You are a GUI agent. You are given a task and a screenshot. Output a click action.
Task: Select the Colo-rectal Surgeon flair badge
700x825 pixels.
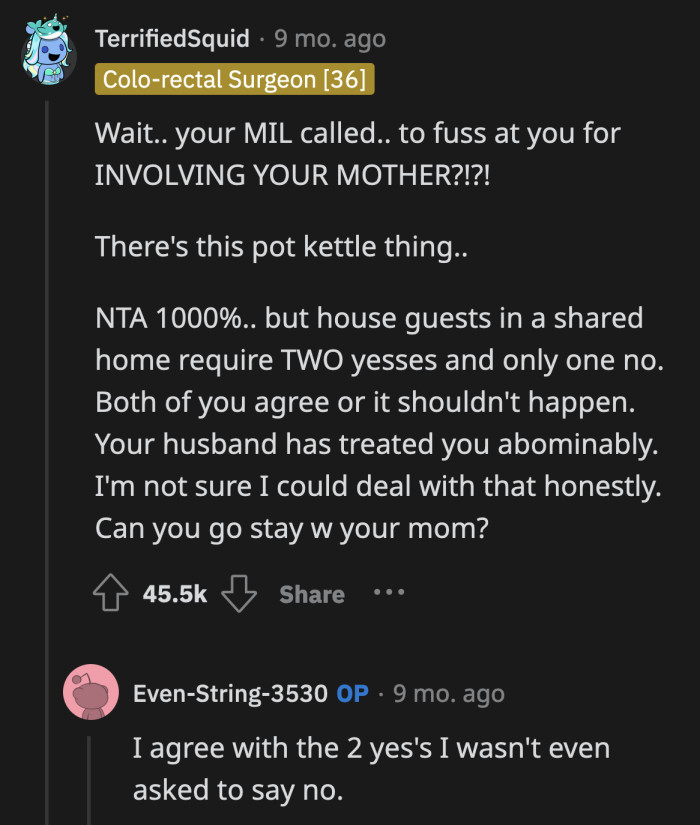pyautogui.click(x=235, y=80)
